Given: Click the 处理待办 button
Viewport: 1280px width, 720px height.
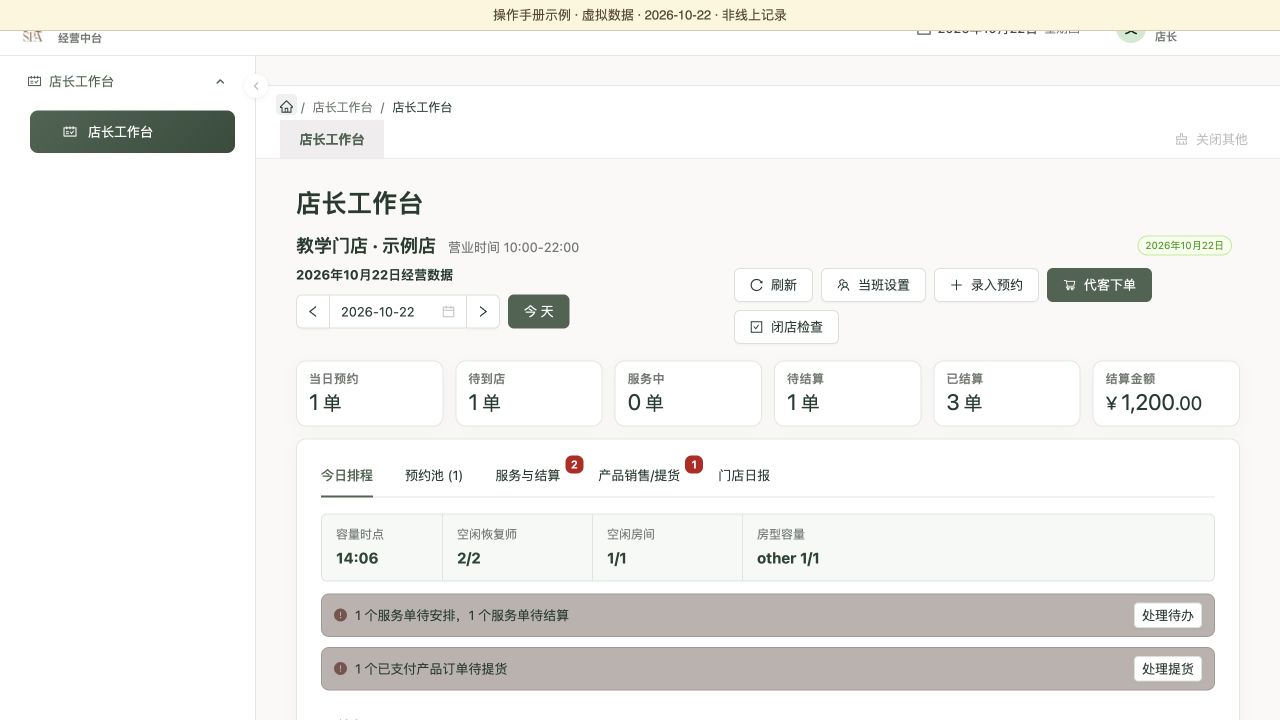Looking at the screenshot, I should click(1168, 615).
